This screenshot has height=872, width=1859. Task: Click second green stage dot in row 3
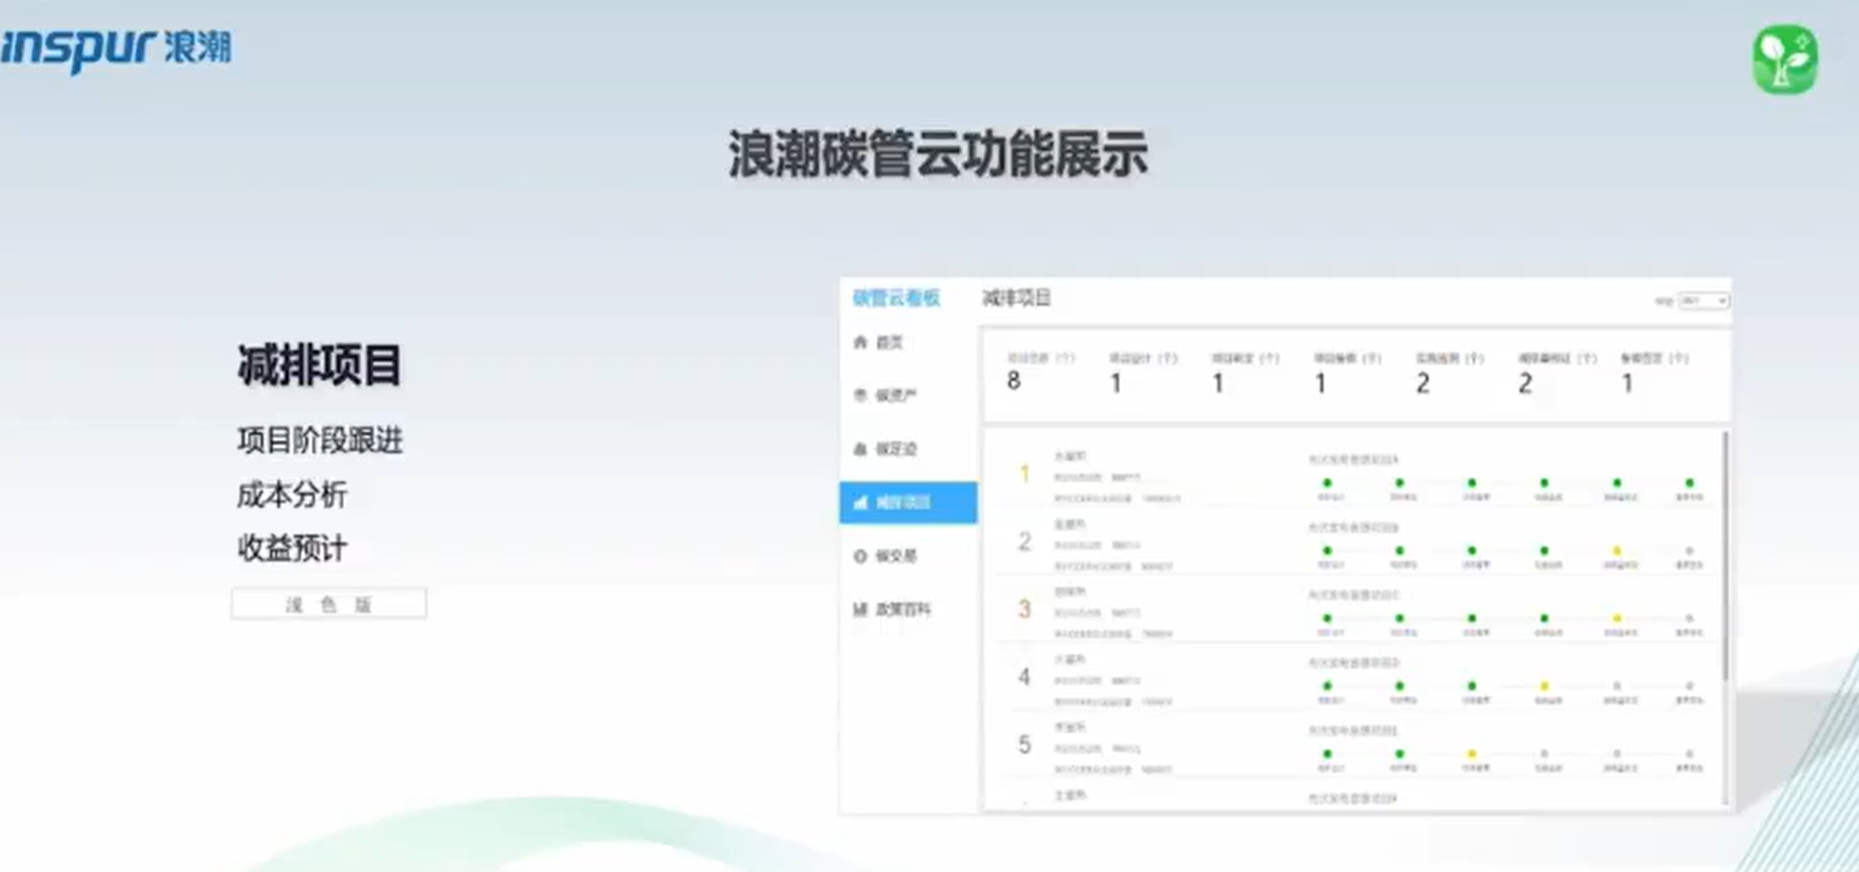(x=1399, y=618)
